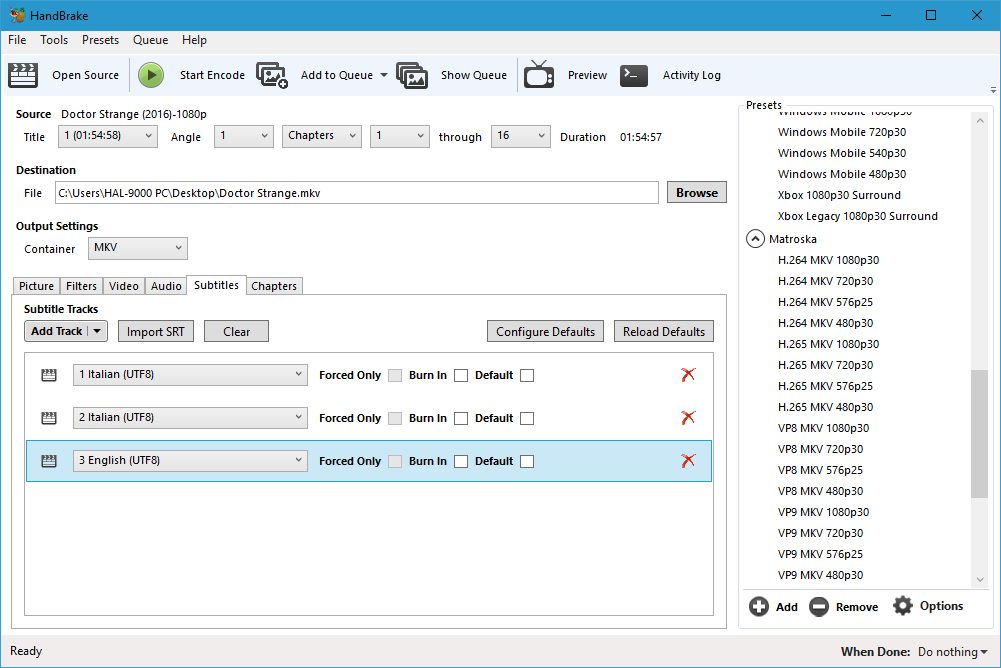Viewport: 1001px width, 668px height.
Task: Switch to the Audio tab
Action: pos(166,286)
